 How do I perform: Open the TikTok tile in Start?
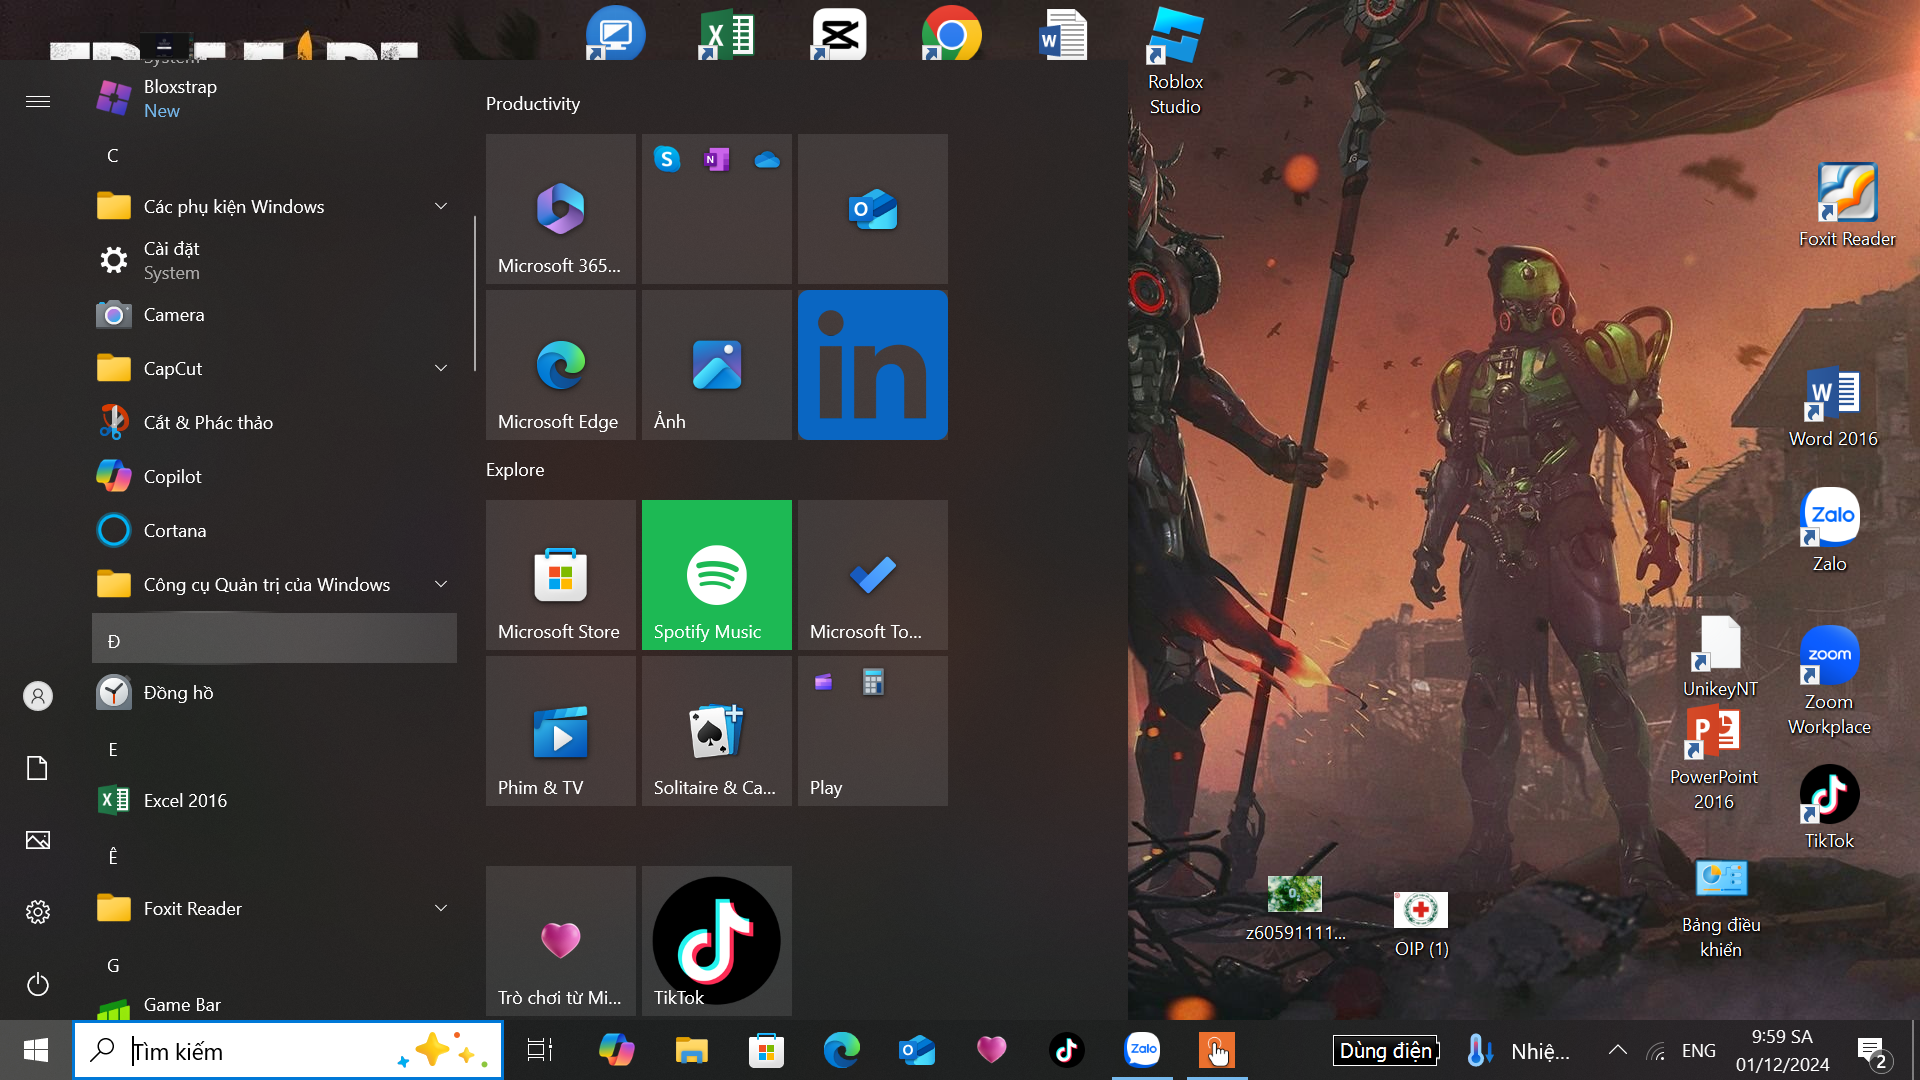(716, 940)
